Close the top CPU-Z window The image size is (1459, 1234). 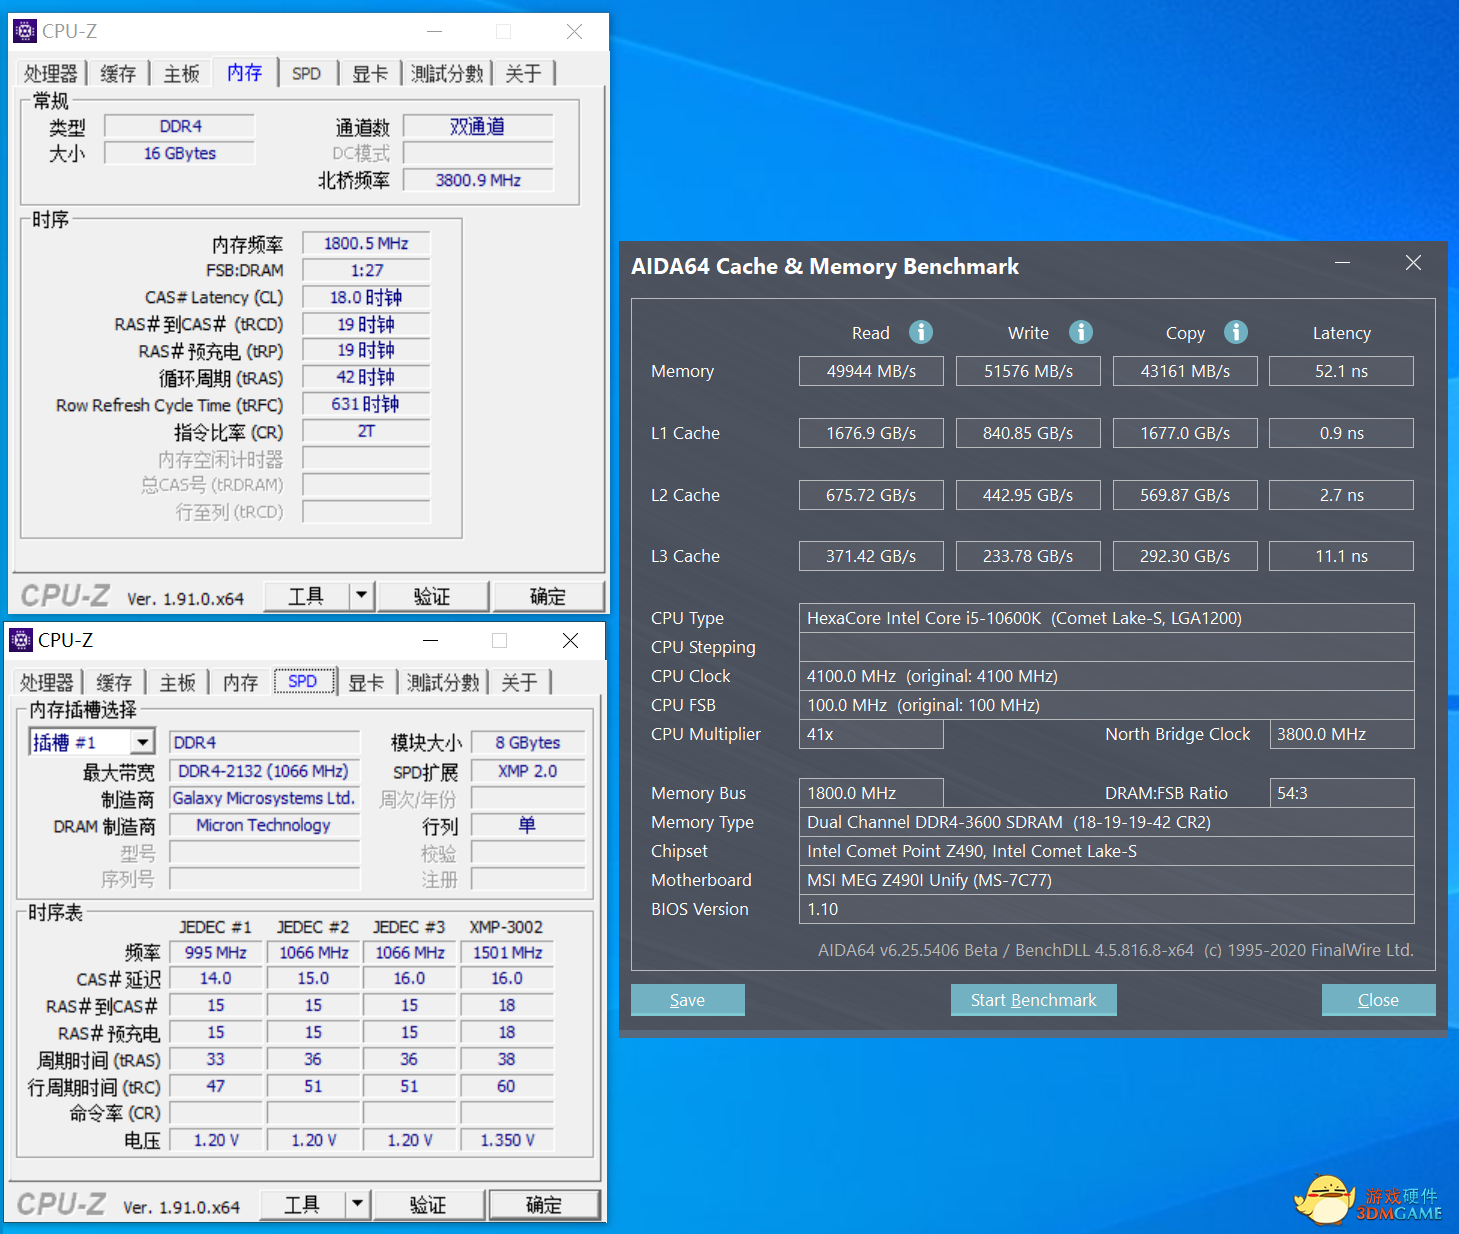tap(574, 31)
